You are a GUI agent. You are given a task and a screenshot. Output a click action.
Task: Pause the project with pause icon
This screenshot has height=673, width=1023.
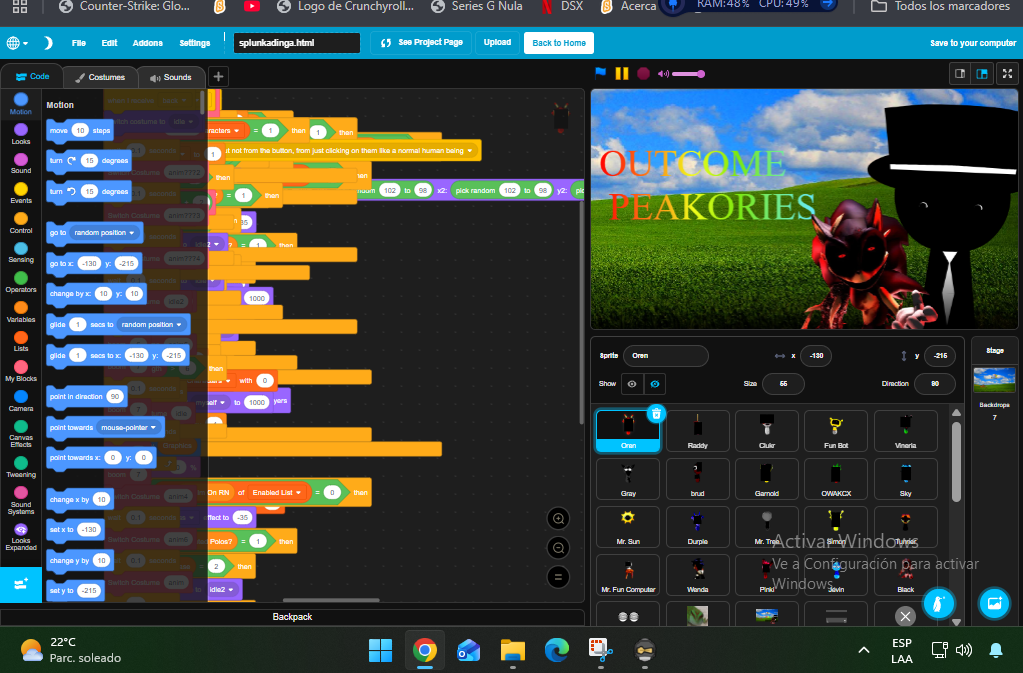tap(622, 73)
